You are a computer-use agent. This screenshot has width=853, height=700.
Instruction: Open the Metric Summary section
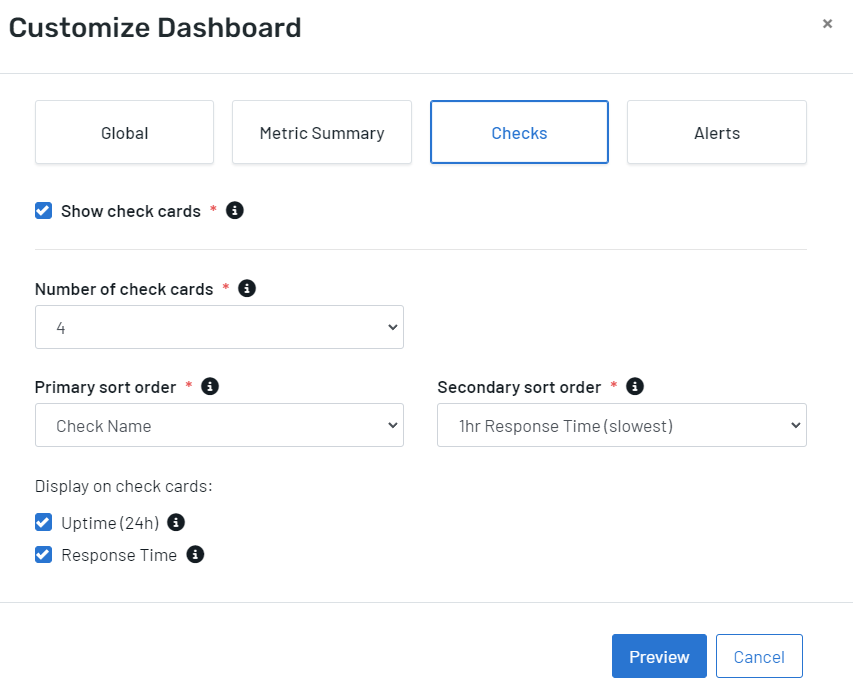click(321, 131)
